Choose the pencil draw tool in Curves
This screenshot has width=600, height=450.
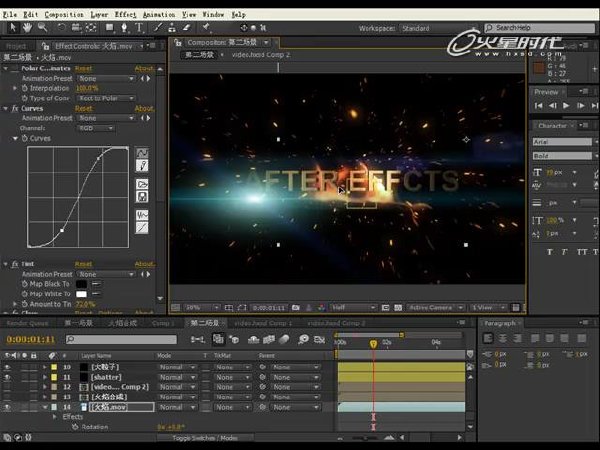(142, 166)
